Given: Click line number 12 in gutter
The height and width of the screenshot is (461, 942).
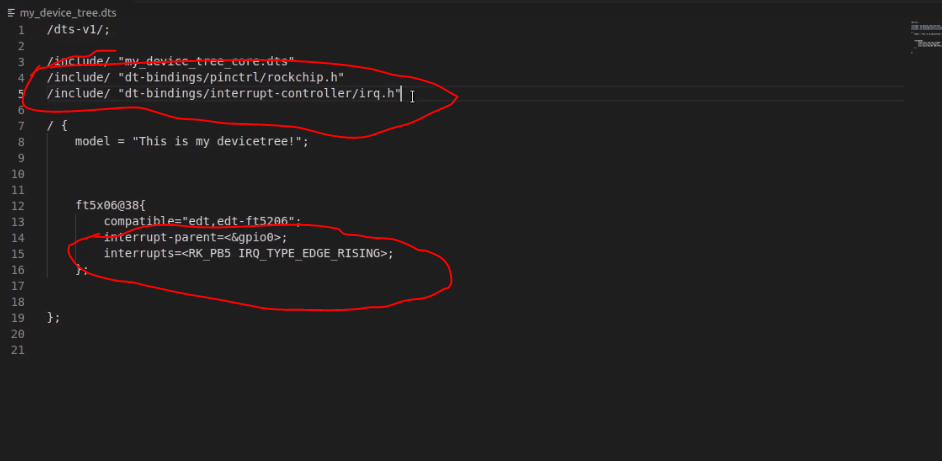Looking at the screenshot, I should click(x=18, y=206).
